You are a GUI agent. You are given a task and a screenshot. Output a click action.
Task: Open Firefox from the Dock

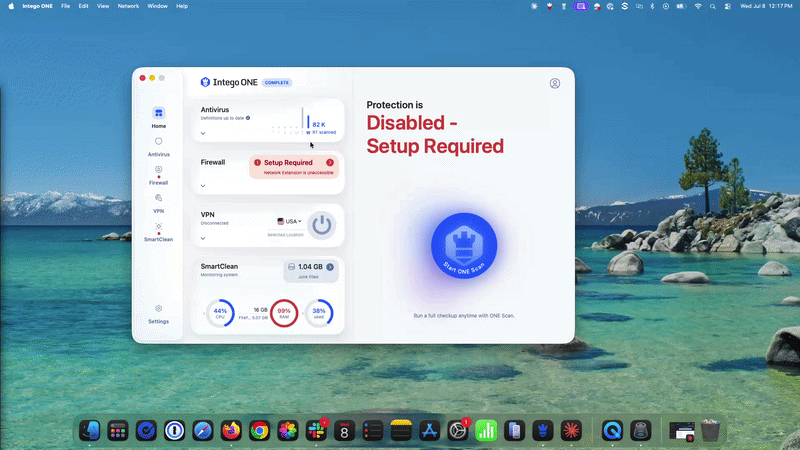coord(231,431)
